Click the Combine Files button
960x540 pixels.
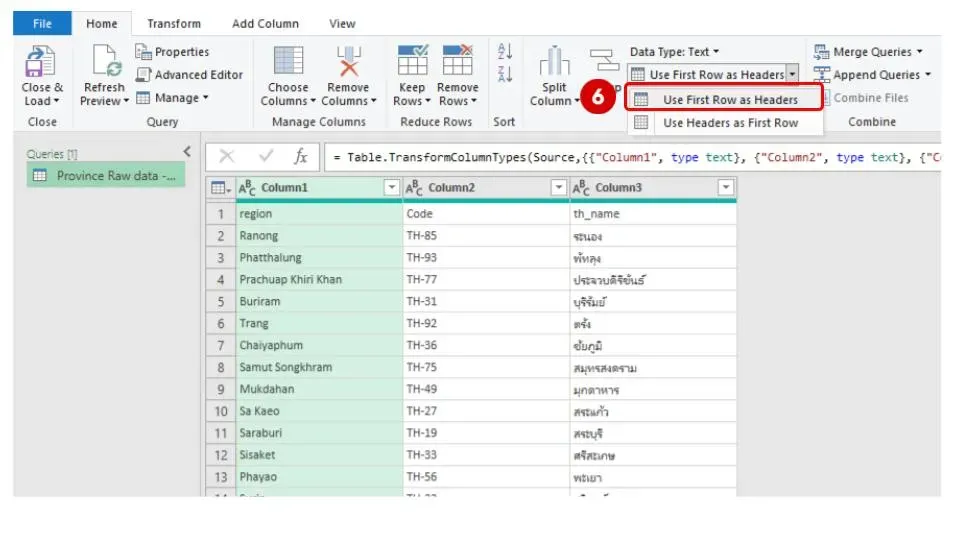(865, 98)
